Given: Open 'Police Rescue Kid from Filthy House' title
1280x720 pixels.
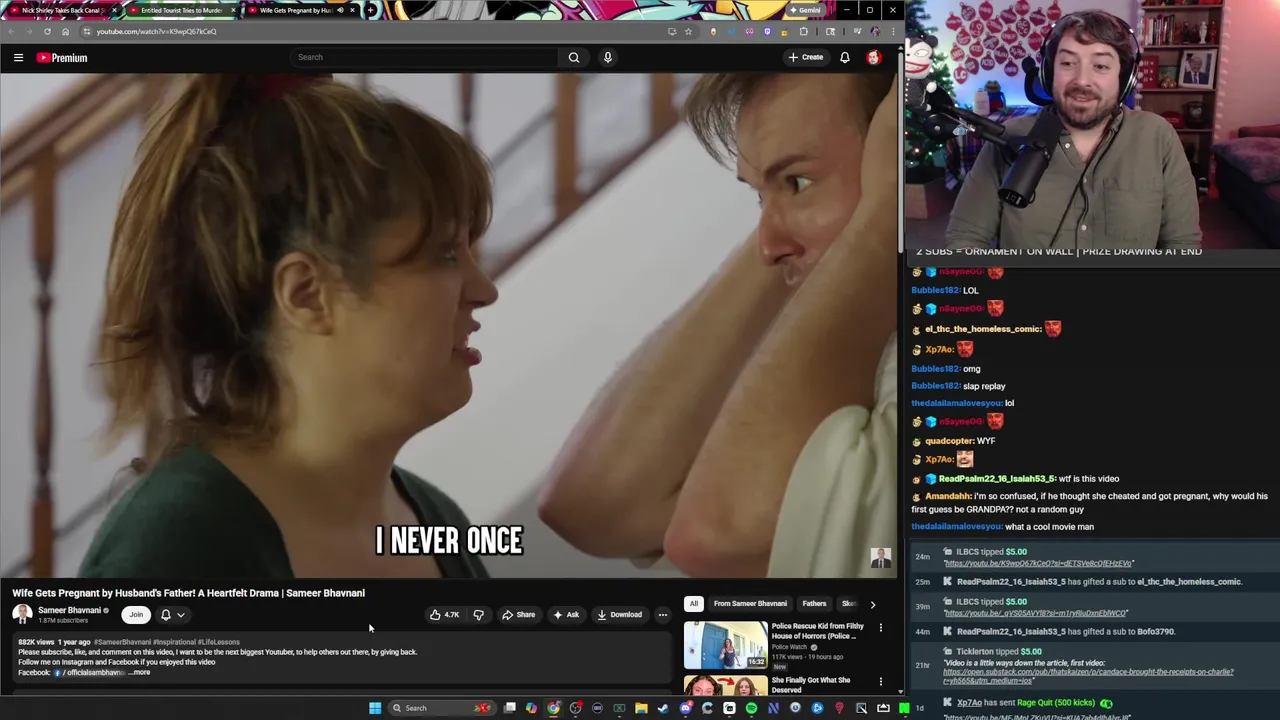Looking at the screenshot, I should click(x=817, y=631).
